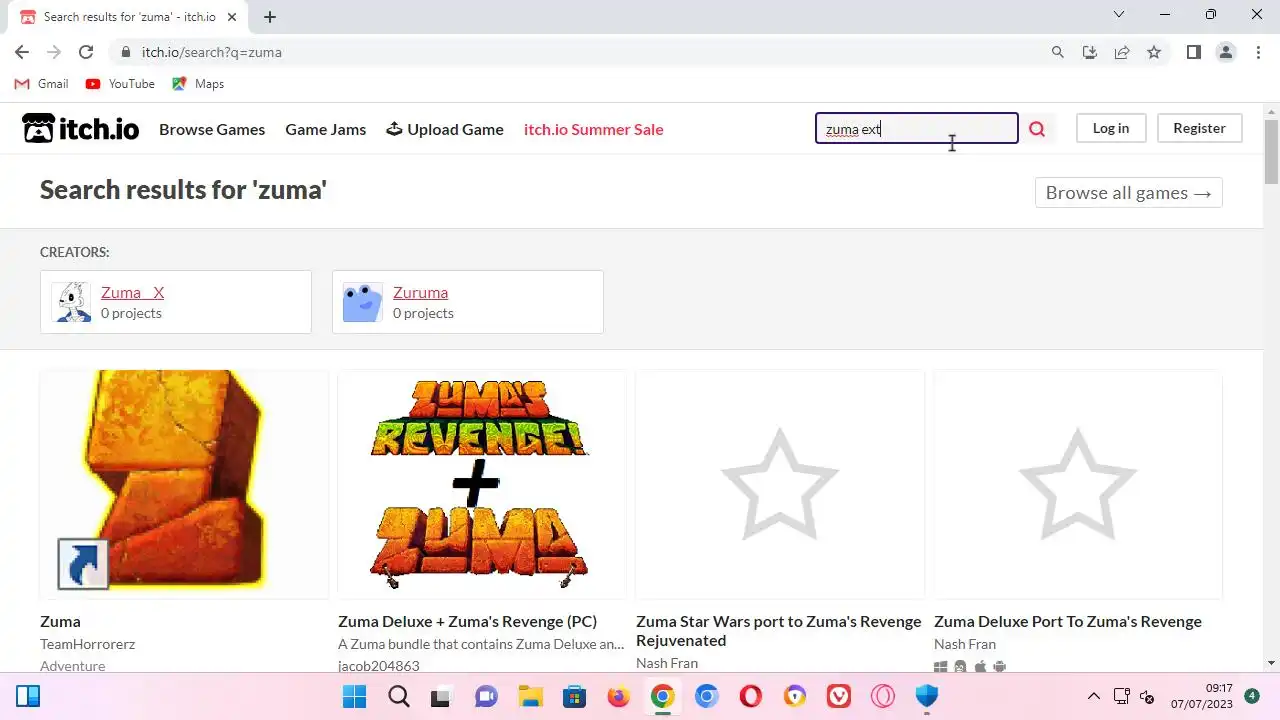Image resolution: width=1280 pixels, height=720 pixels.
Task: Close the itch.io search tab
Action: point(232,17)
